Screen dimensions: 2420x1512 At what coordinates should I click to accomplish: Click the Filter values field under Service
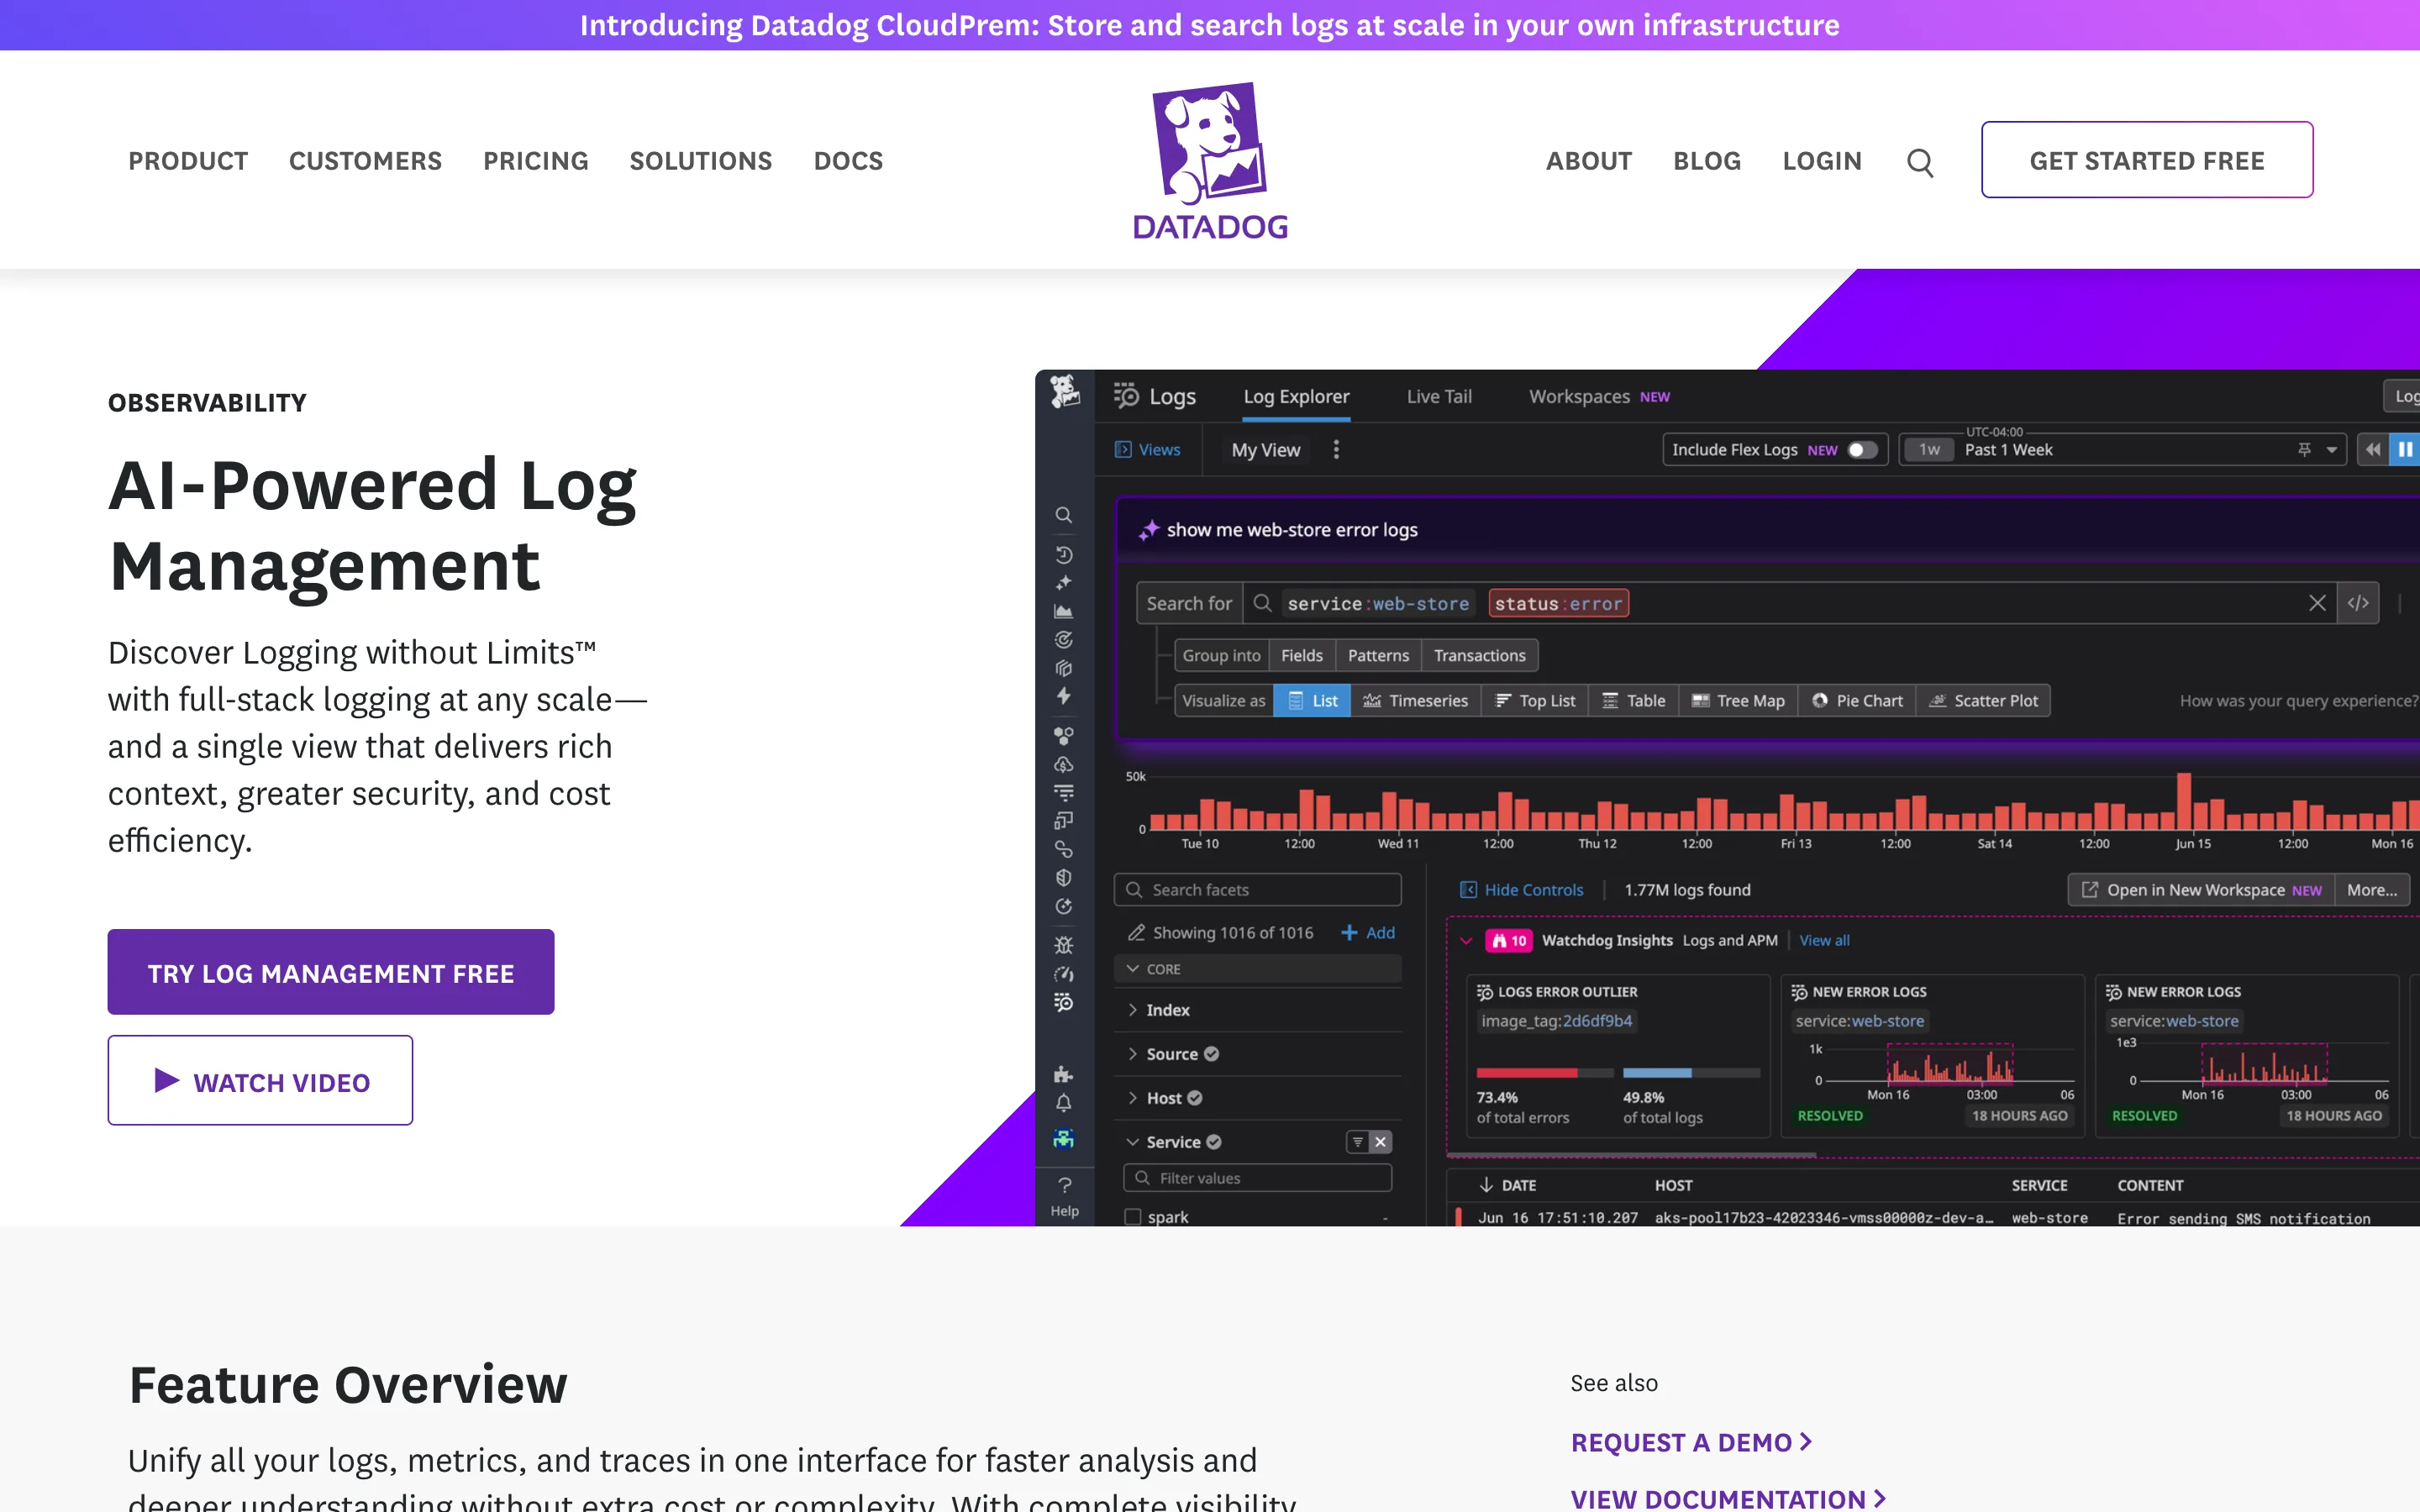click(x=1258, y=1178)
